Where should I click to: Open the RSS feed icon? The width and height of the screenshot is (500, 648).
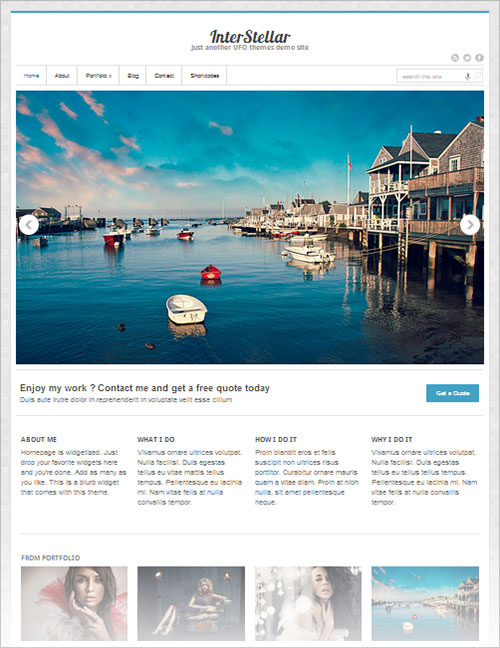[455, 58]
